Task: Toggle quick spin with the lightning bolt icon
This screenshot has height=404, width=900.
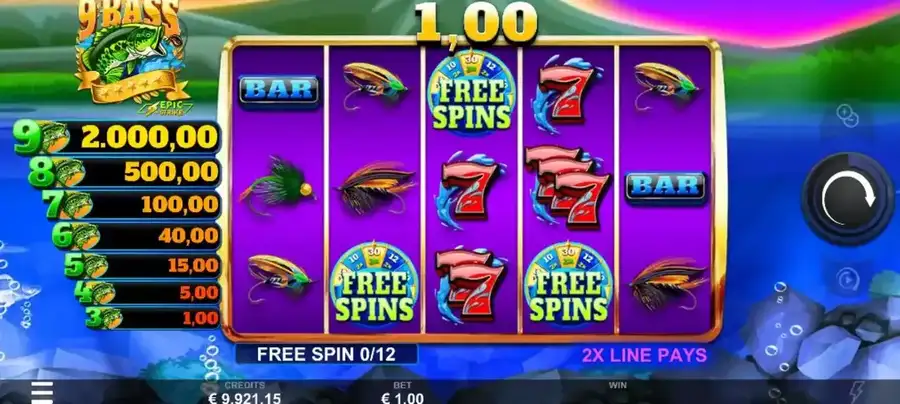Action: click(x=856, y=393)
